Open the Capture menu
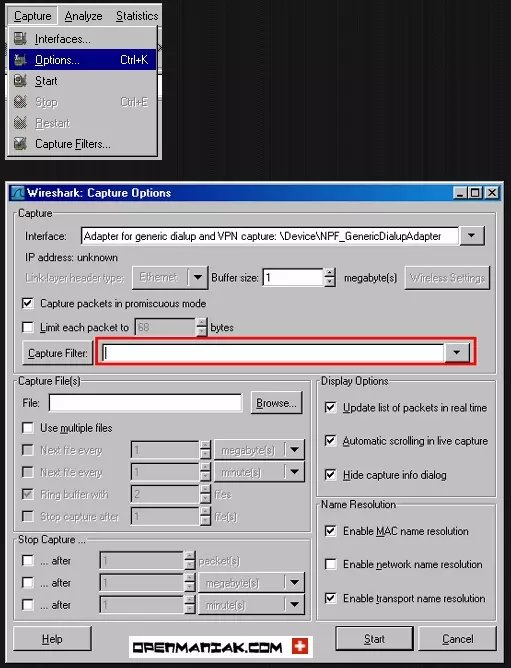 [32, 16]
